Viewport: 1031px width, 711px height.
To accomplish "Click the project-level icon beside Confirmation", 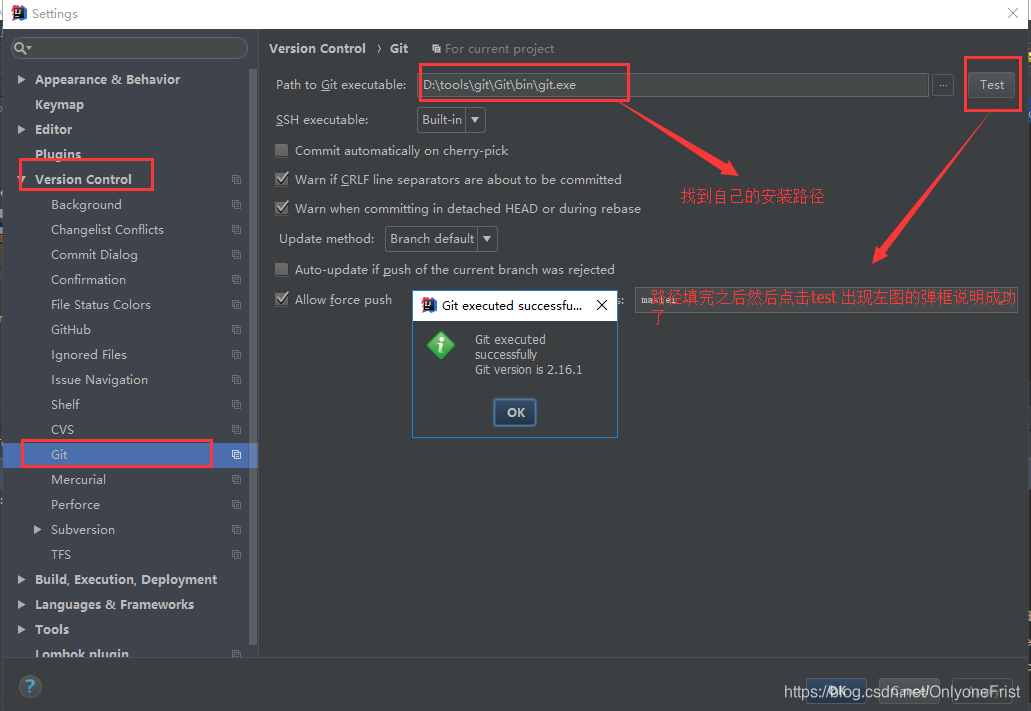I will pyautogui.click(x=237, y=280).
